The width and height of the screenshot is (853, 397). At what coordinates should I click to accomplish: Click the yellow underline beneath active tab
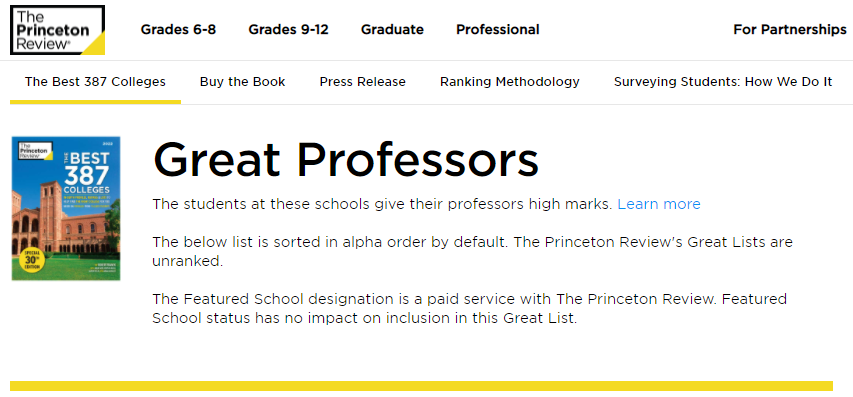point(95,101)
